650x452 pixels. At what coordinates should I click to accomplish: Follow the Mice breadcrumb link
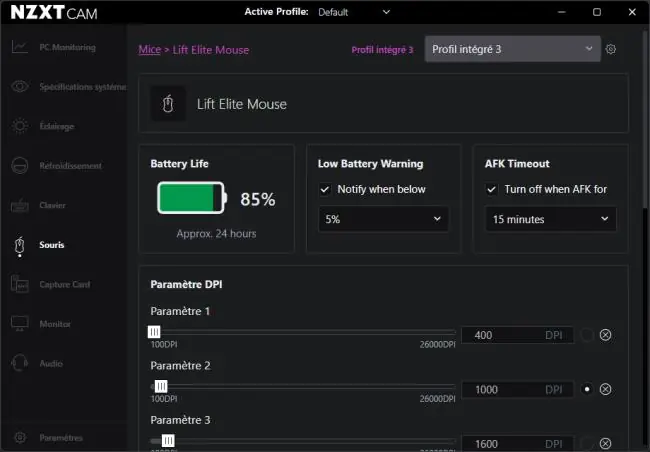coord(150,50)
